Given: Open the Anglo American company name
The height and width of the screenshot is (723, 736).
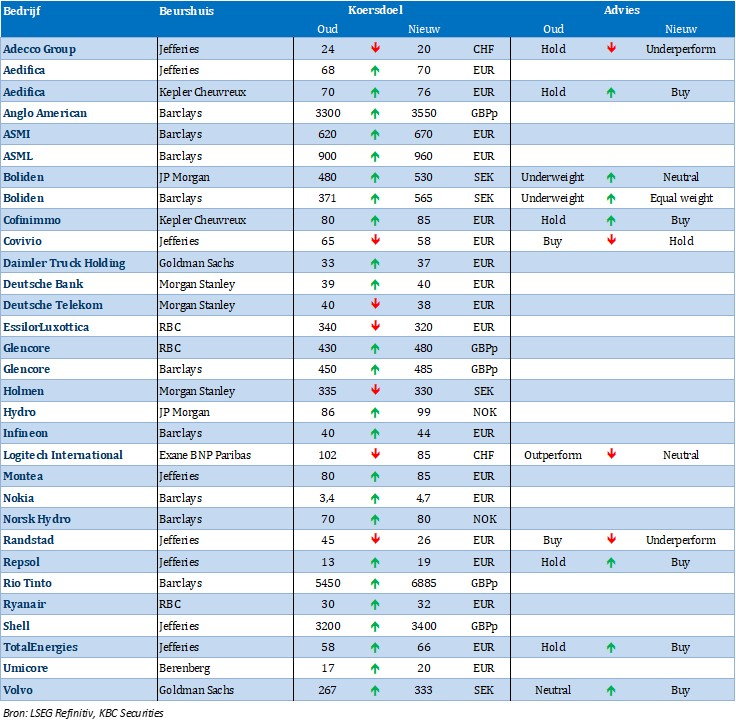Looking at the screenshot, I should point(45,113).
